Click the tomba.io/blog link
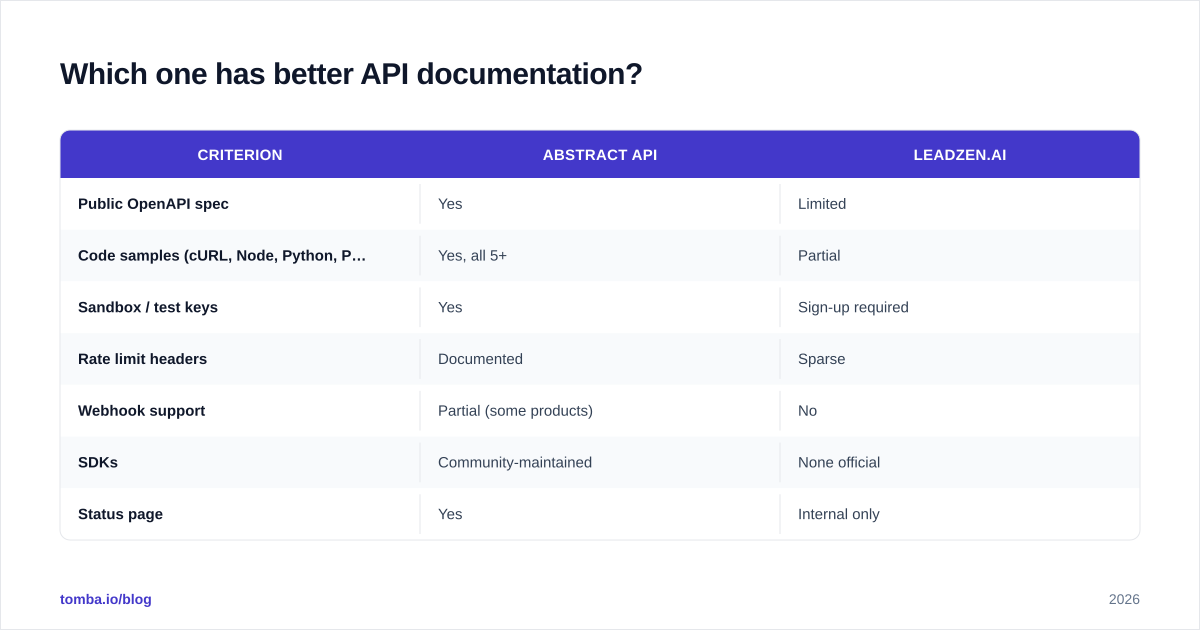The width and height of the screenshot is (1200, 630). 106,599
